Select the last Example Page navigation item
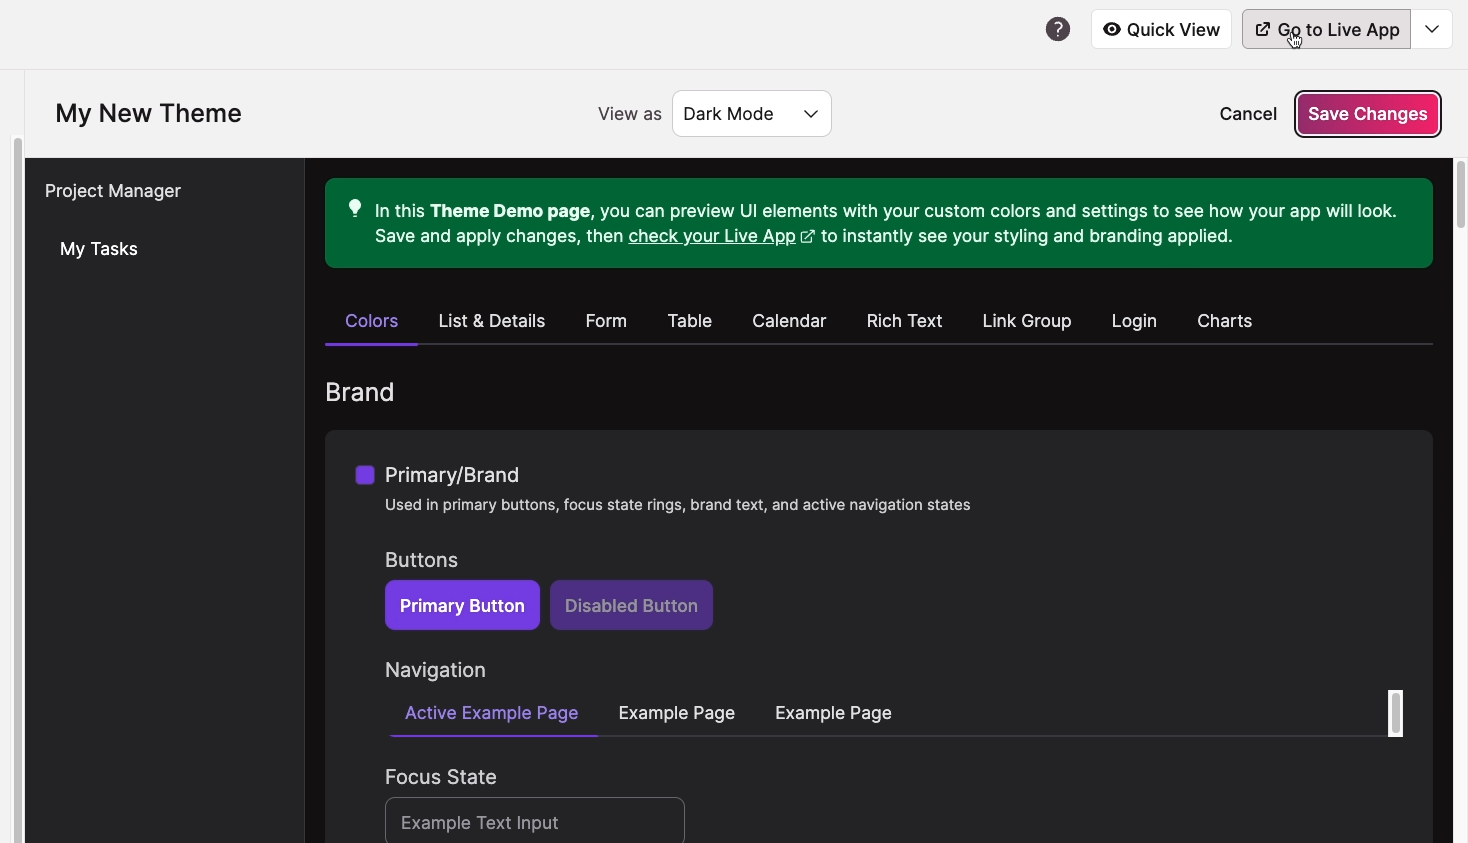The width and height of the screenshot is (1468, 843). pos(833,713)
